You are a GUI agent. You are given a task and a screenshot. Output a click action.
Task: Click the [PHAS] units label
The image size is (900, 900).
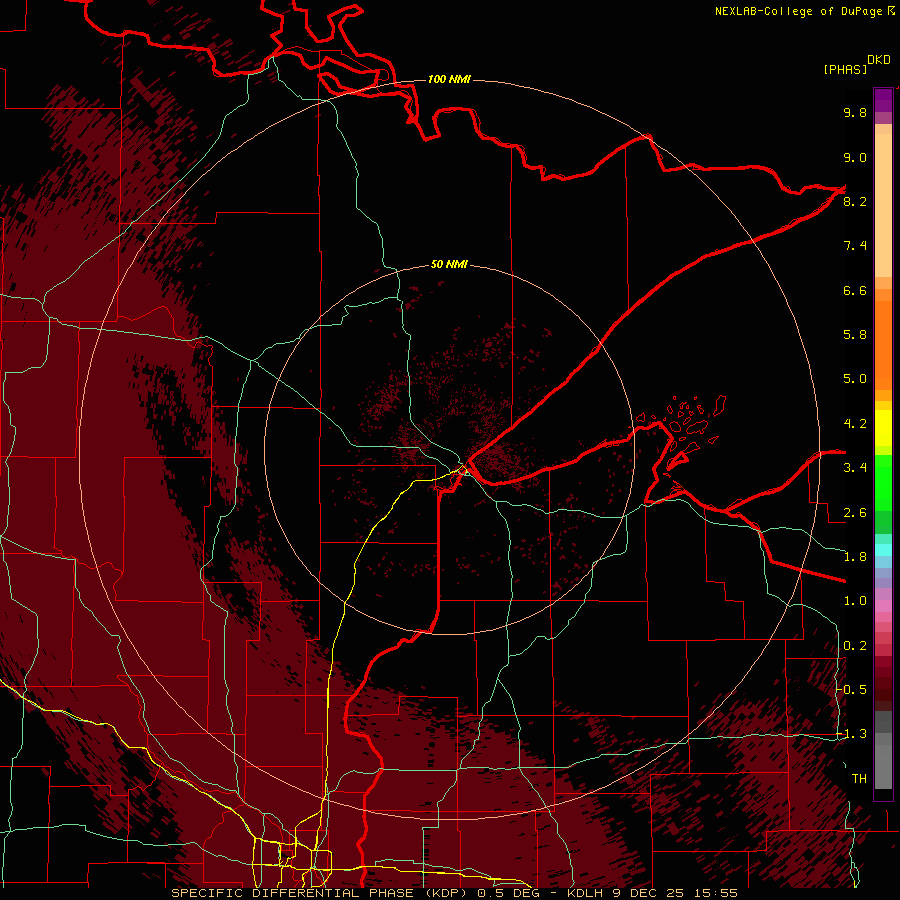click(x=845, y=69)
